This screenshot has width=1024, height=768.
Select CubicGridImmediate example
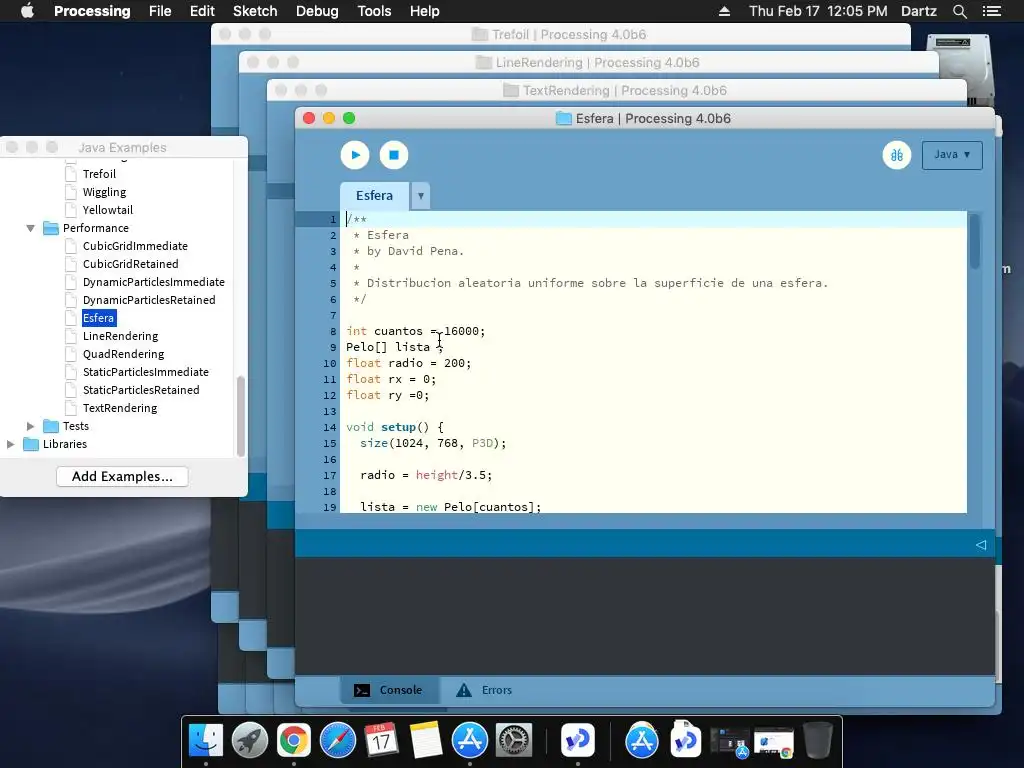135,246
